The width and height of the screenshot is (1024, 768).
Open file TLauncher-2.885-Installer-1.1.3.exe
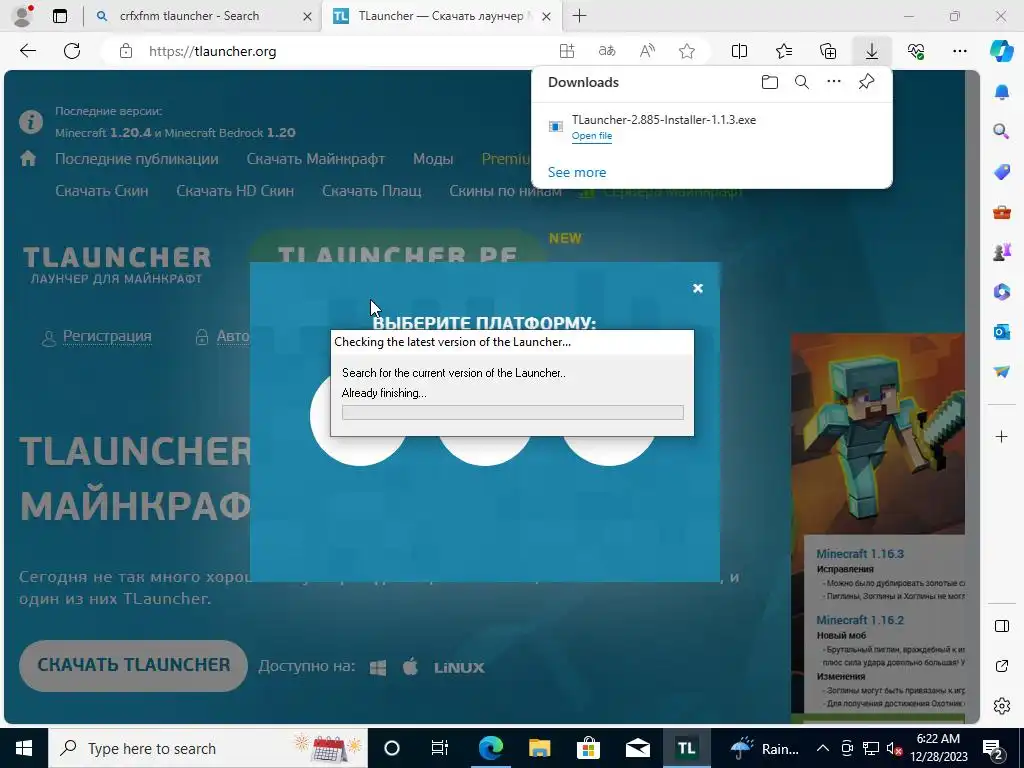(x=592, y=136)
